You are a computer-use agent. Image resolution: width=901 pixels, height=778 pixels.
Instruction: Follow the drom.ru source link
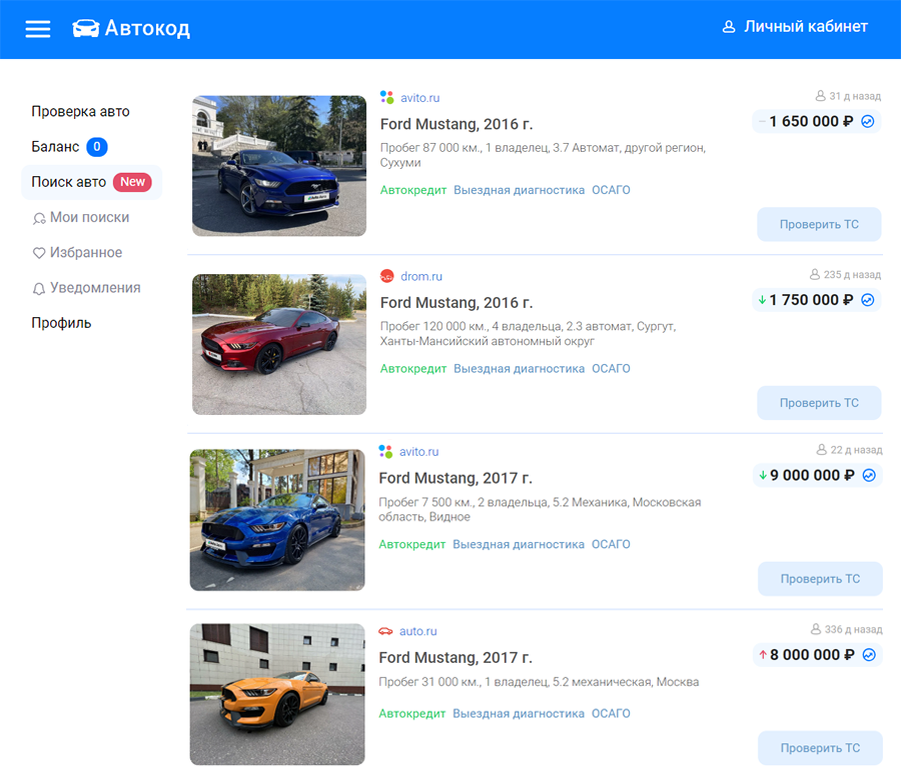422,276
